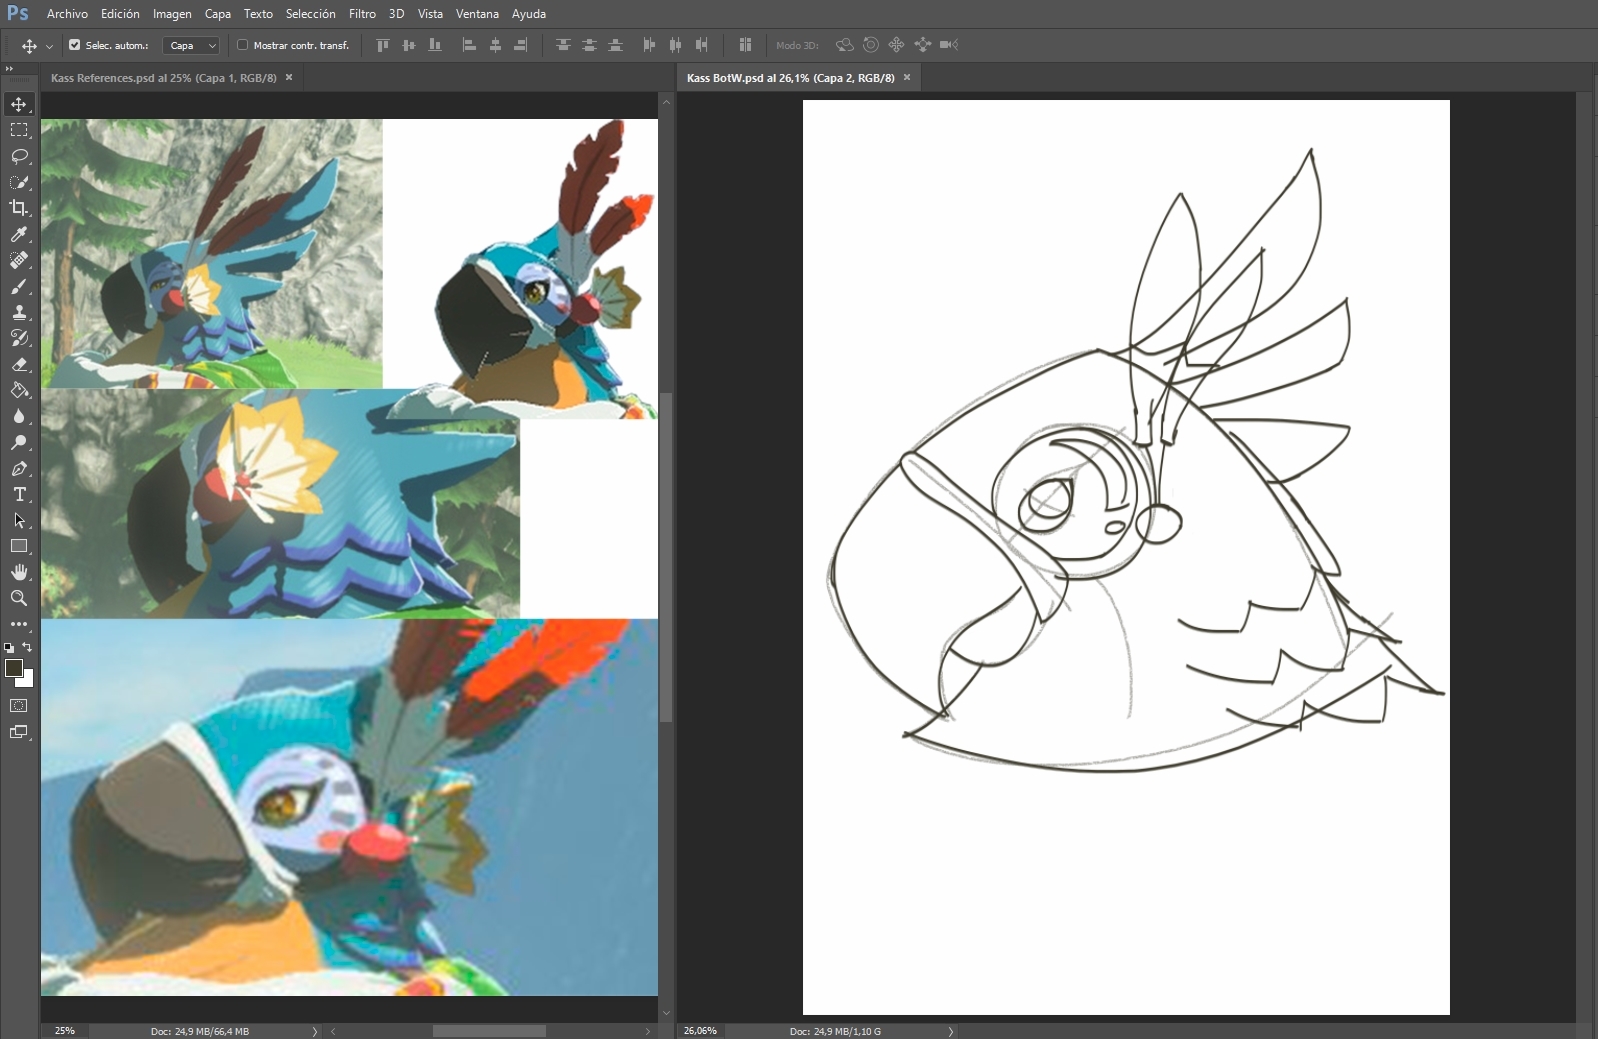Click the 26,06% zoom field in Kass BotW
The height and width of the screenshot is (1039, 1598).
(701, 1031)
